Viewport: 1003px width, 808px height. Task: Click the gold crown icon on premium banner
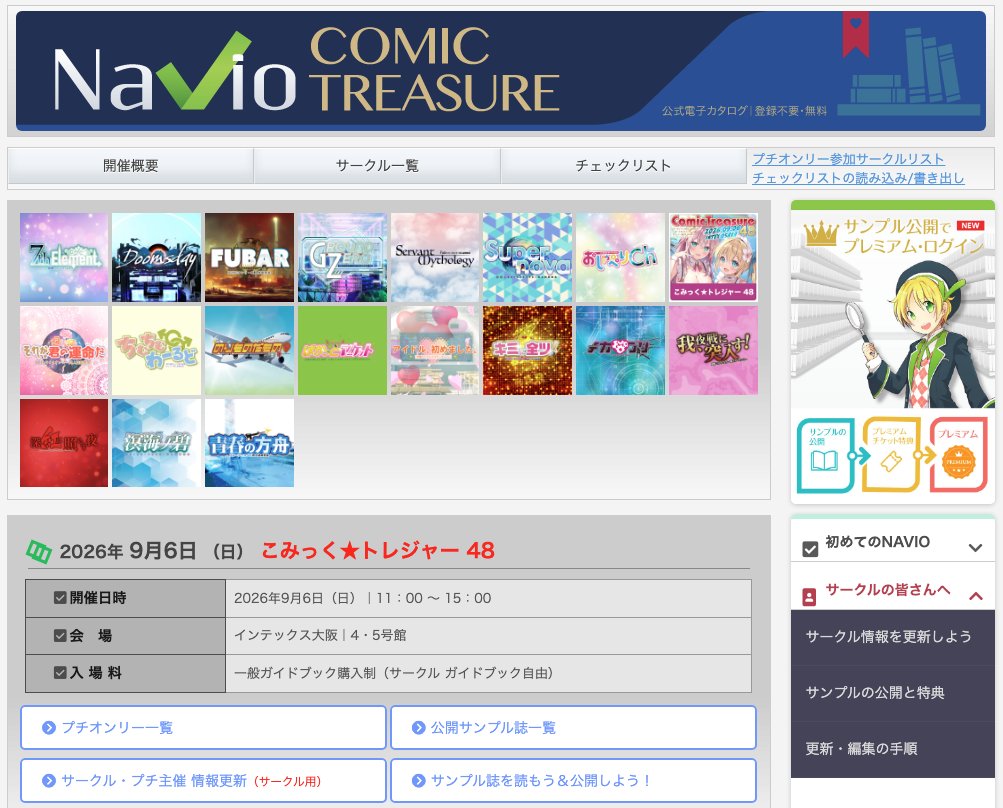tap(821, 234)
